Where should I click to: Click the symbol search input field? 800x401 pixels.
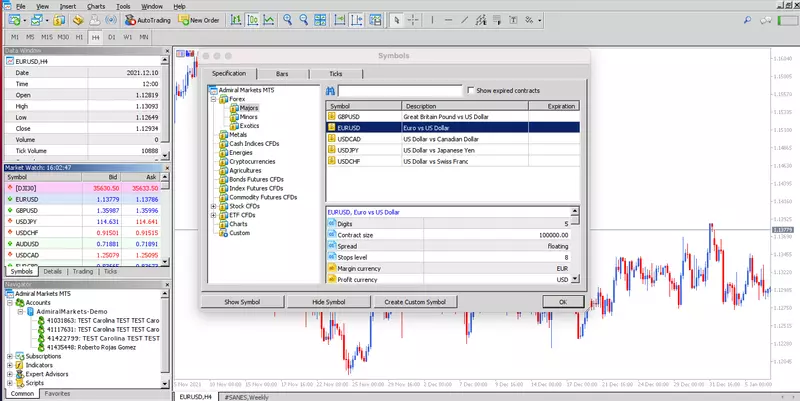pyautogui.click(x=400, y=91)
